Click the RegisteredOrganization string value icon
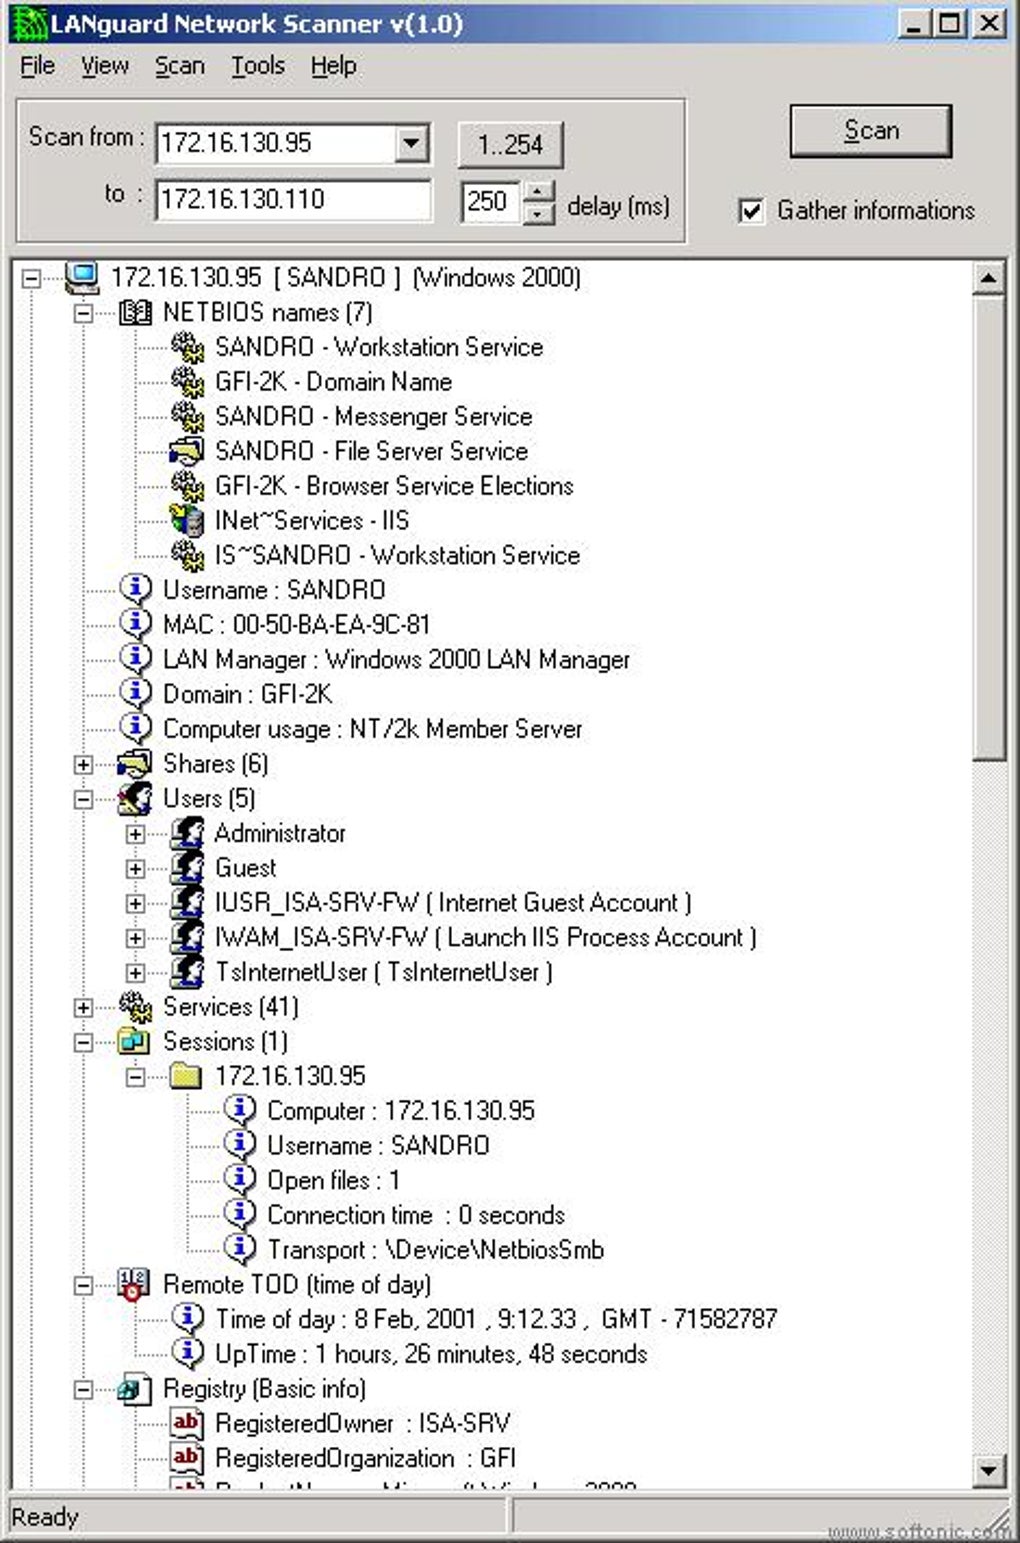The width and height of the screenshot is (1020, 1543). 187,1458
